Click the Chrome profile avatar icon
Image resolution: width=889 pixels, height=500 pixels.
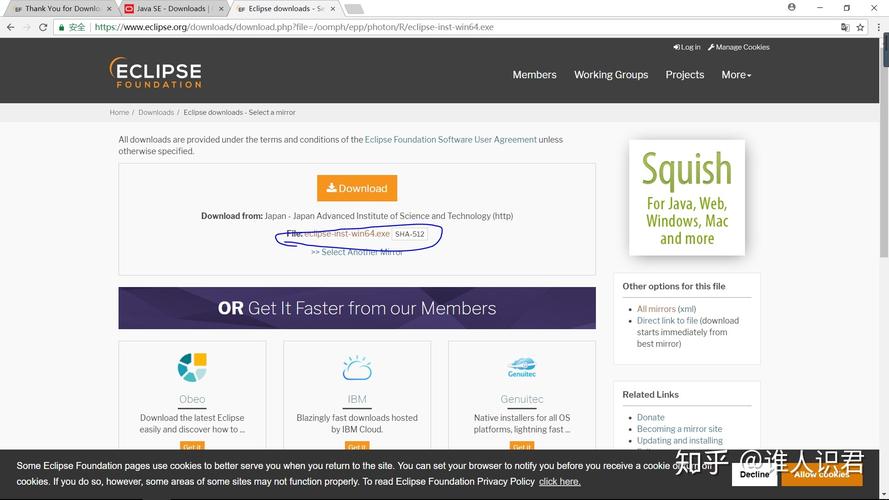(791, 7)
